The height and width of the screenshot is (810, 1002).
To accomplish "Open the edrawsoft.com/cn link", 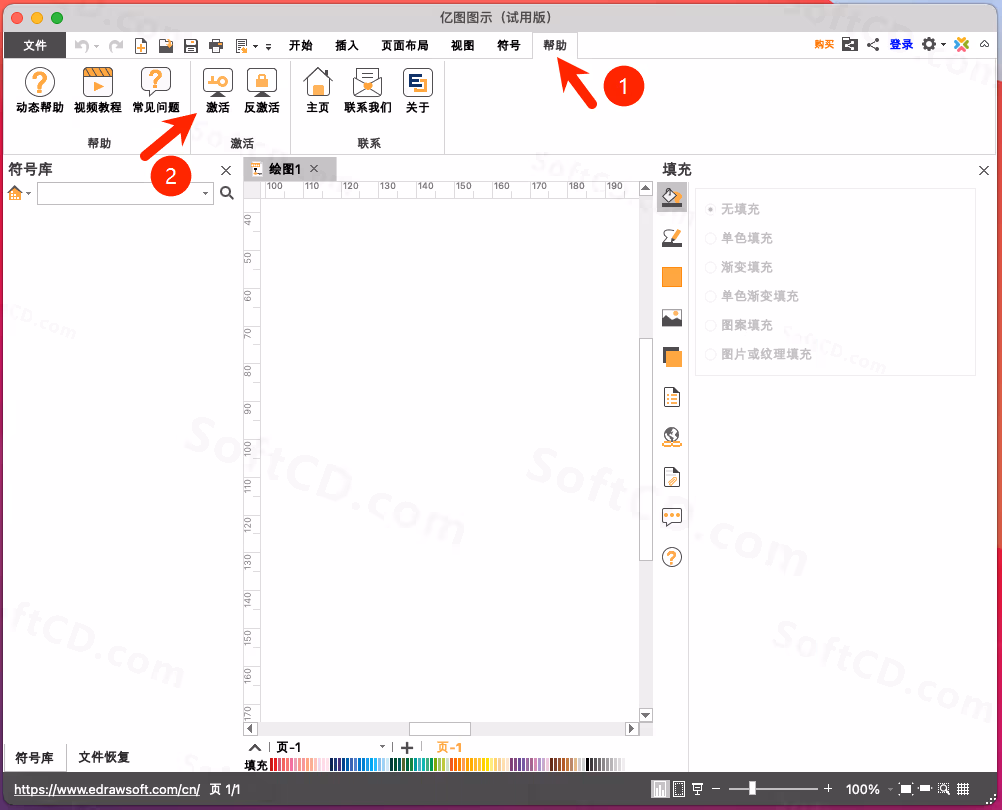I will click(x=107, y=790).
